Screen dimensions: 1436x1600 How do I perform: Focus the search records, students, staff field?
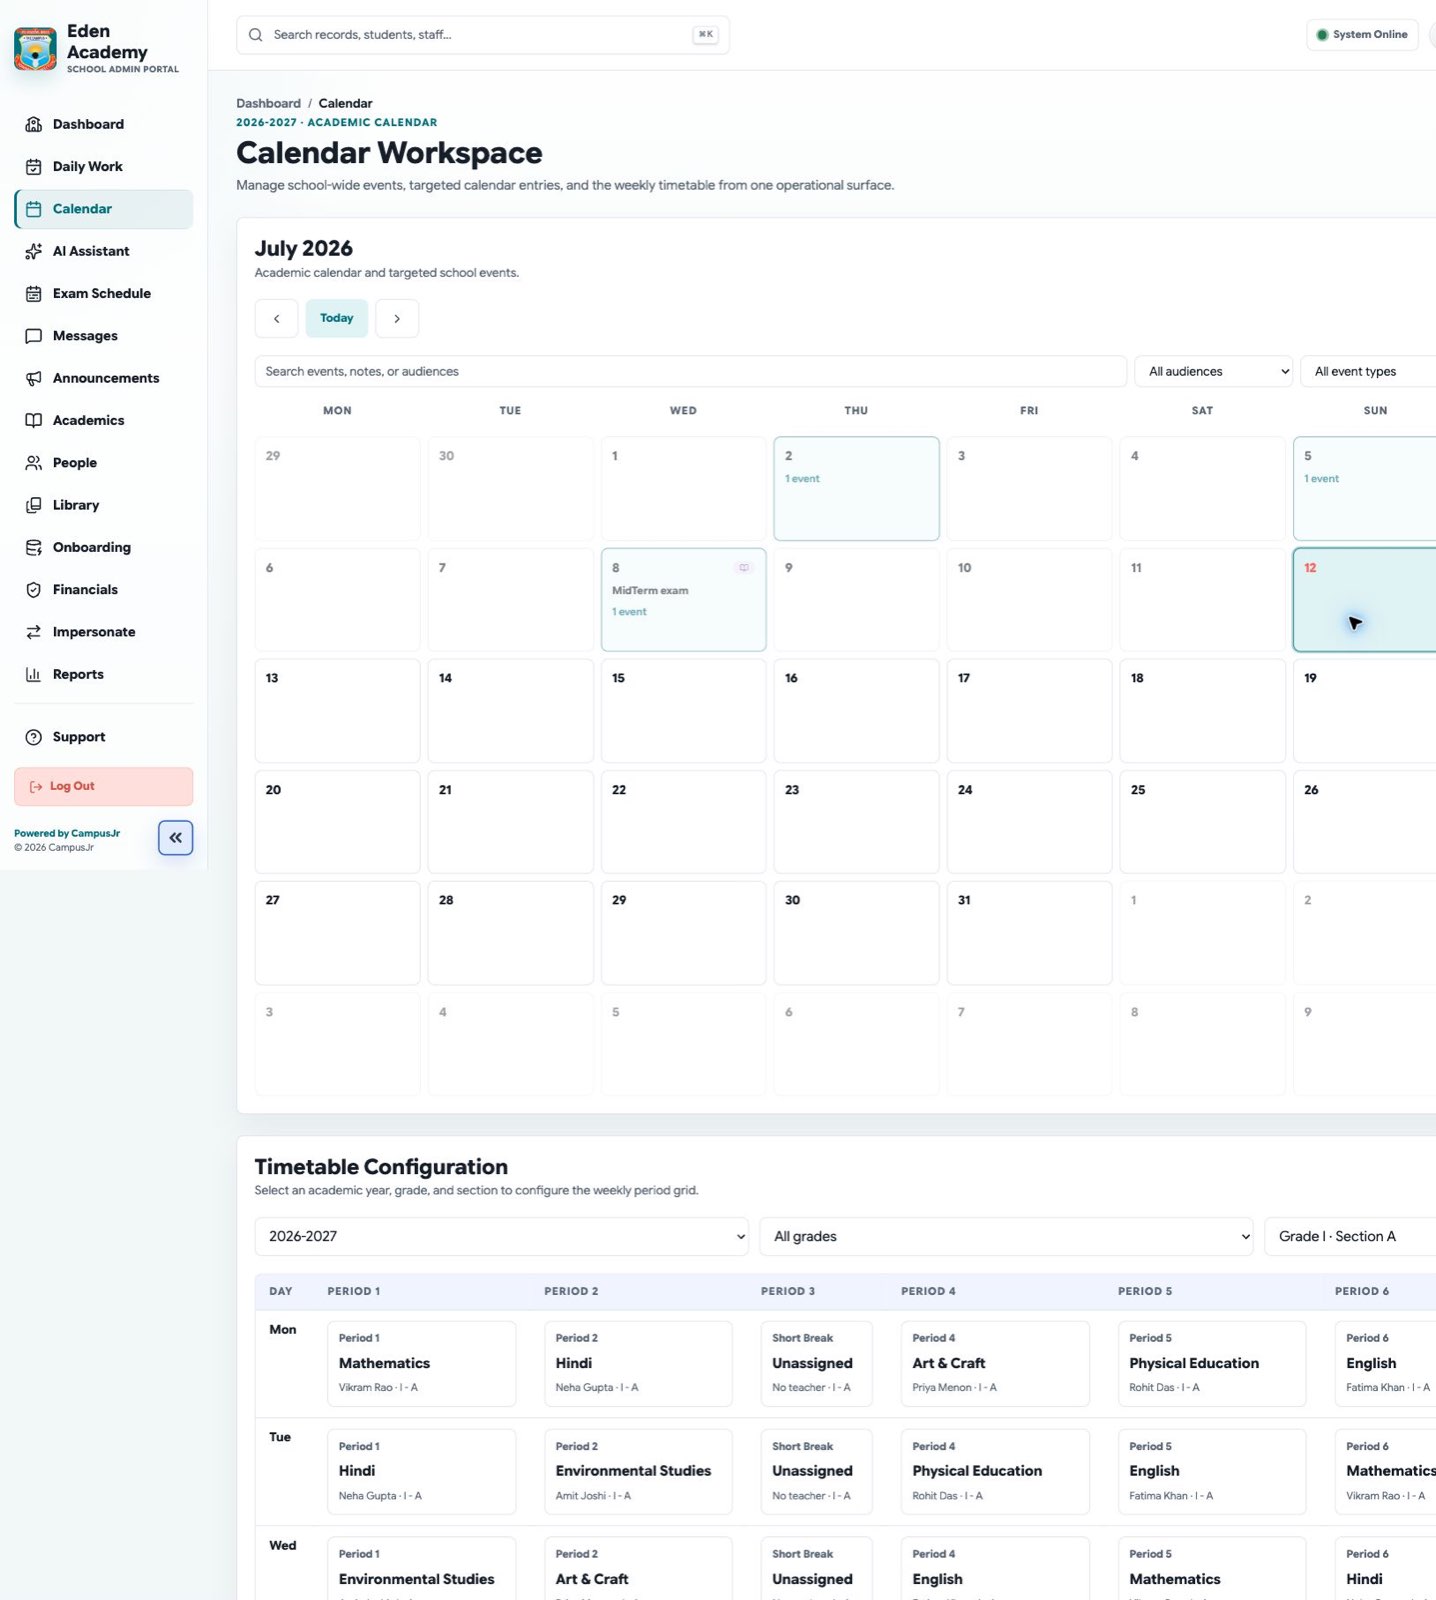(x=483, y=35)
